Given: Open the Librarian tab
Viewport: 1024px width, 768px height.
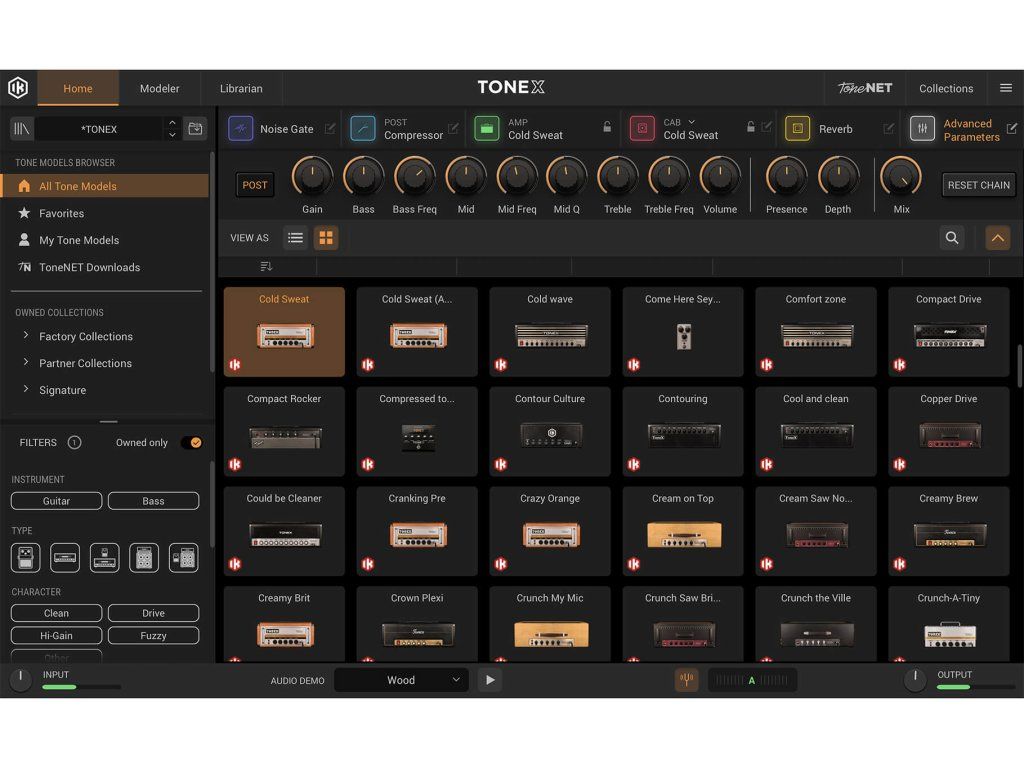Looking at the screenshot, I should [241, 88].
